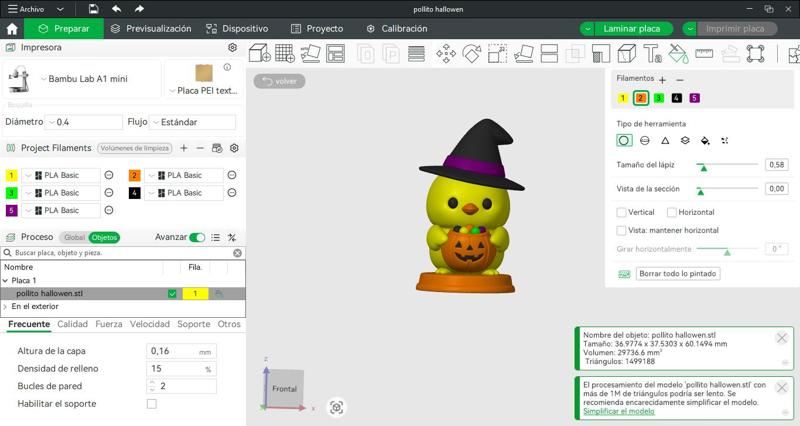800x426 pixels.
Task: Click the fit view icon beside the view cube
Action: pyautogui.click(x=336, y=407)
